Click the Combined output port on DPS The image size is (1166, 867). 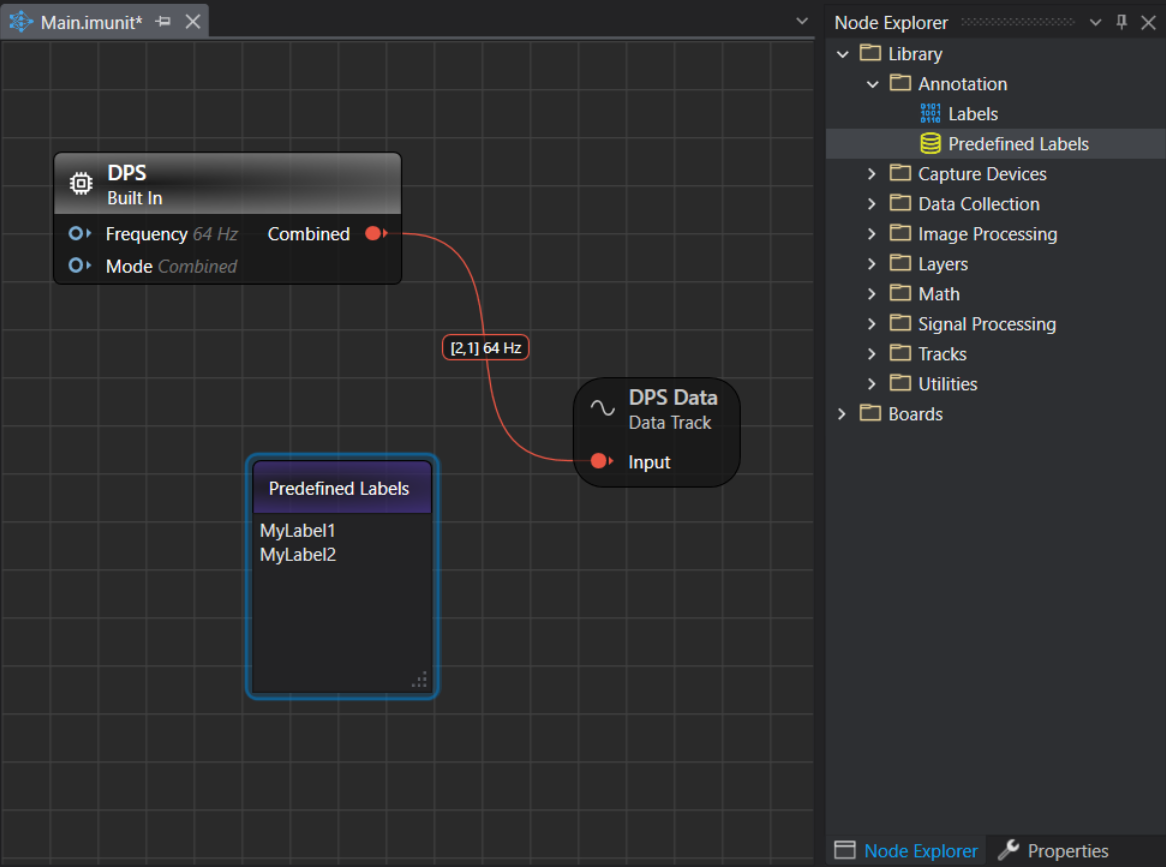(x=374, y=234)
